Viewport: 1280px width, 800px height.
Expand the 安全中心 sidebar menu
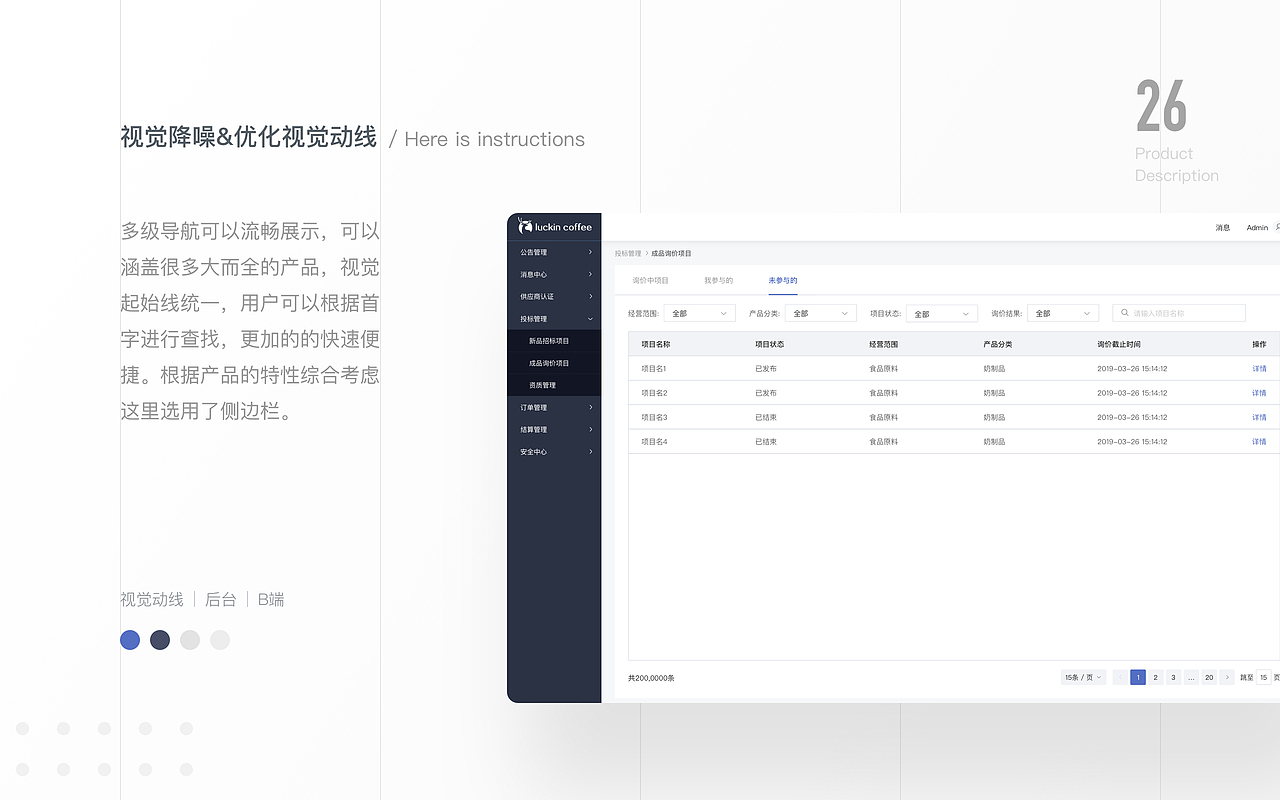[554, 451]
